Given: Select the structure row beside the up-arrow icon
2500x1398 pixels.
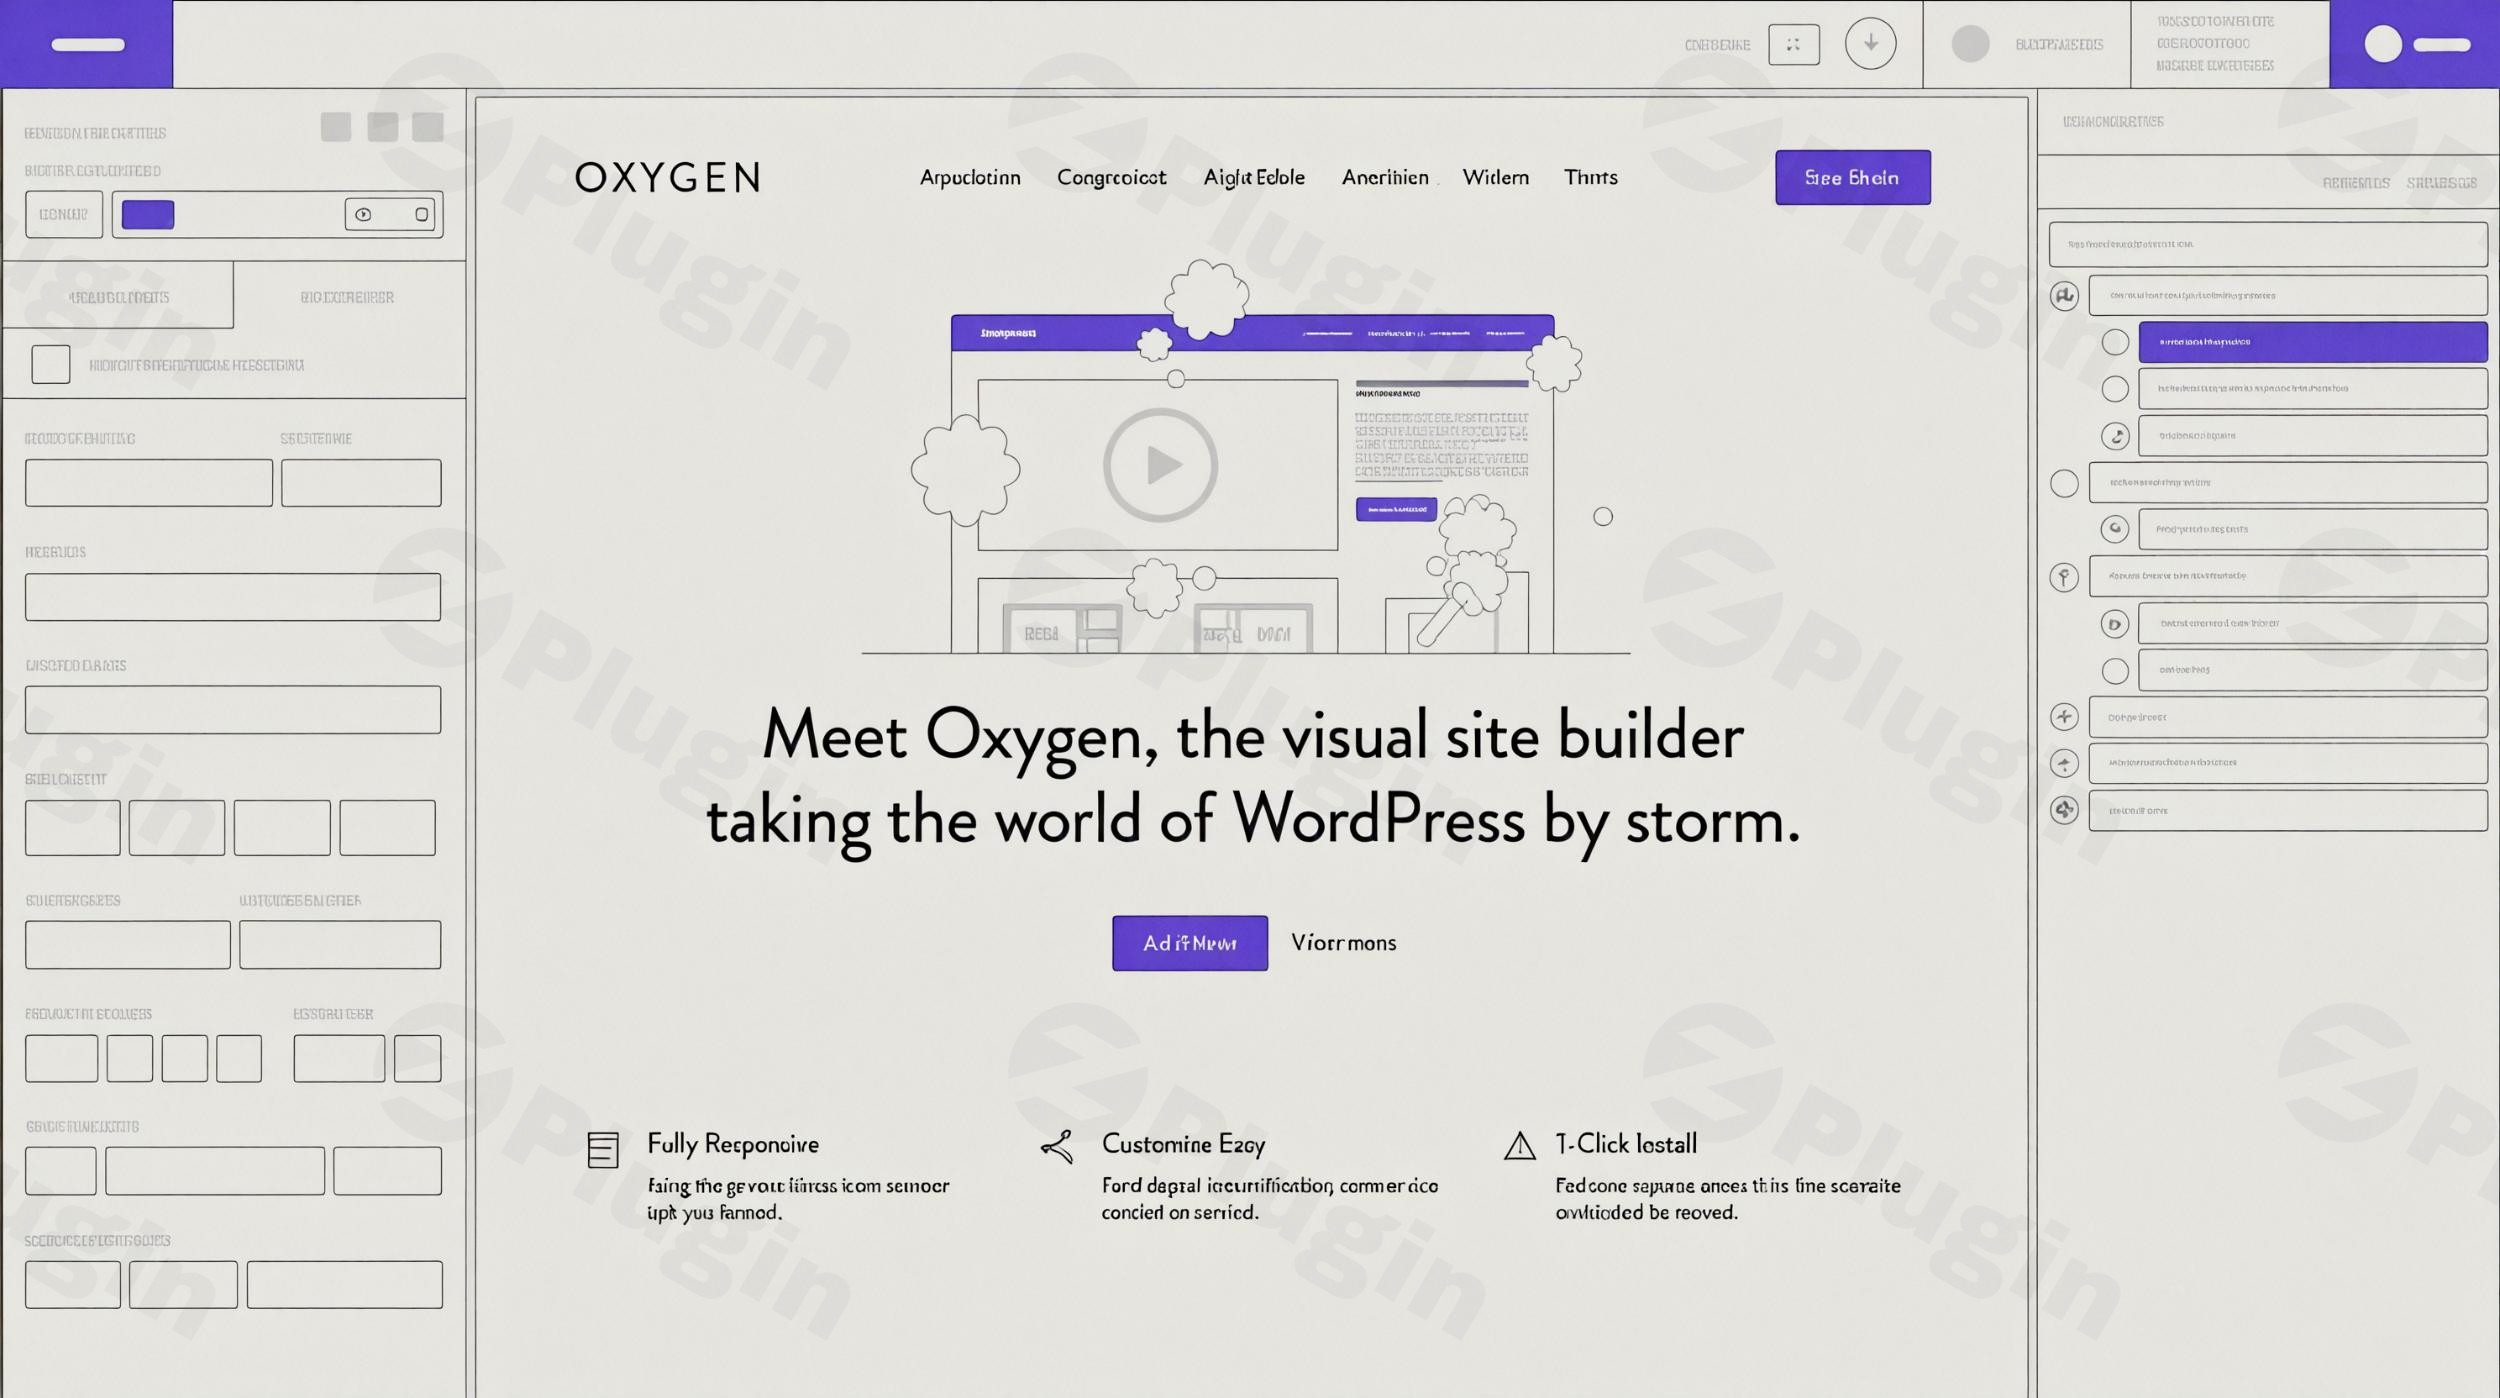Looking at the screenshot, I should click(2287, 763).
